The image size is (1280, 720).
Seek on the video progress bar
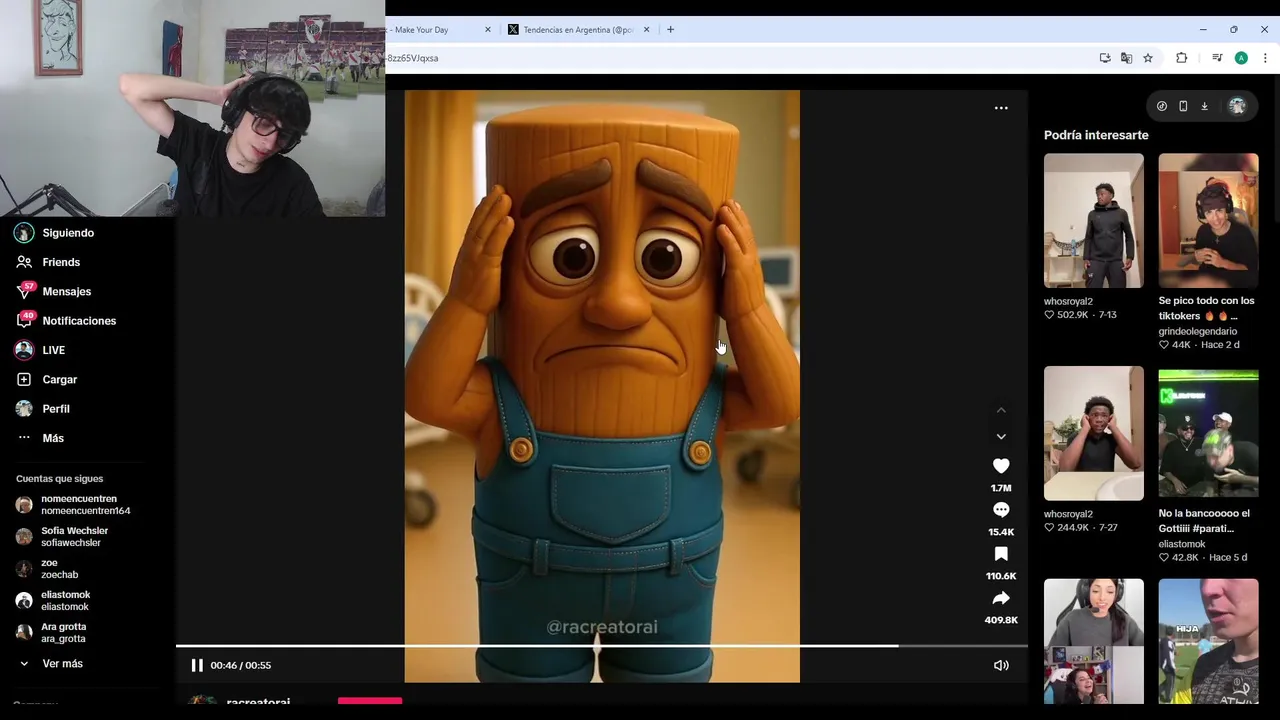pyautogui.click(x=601, y=646)
